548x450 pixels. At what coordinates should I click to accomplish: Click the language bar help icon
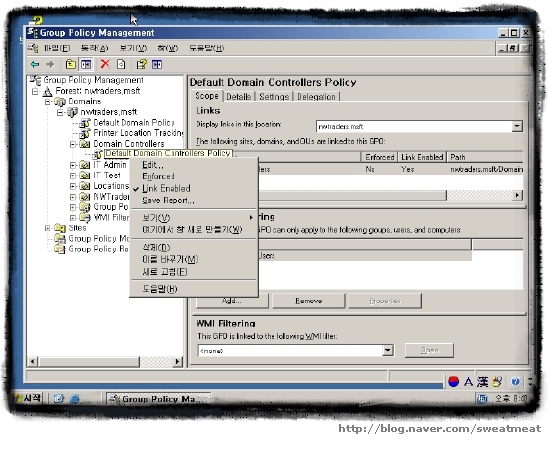click(515, 381)
